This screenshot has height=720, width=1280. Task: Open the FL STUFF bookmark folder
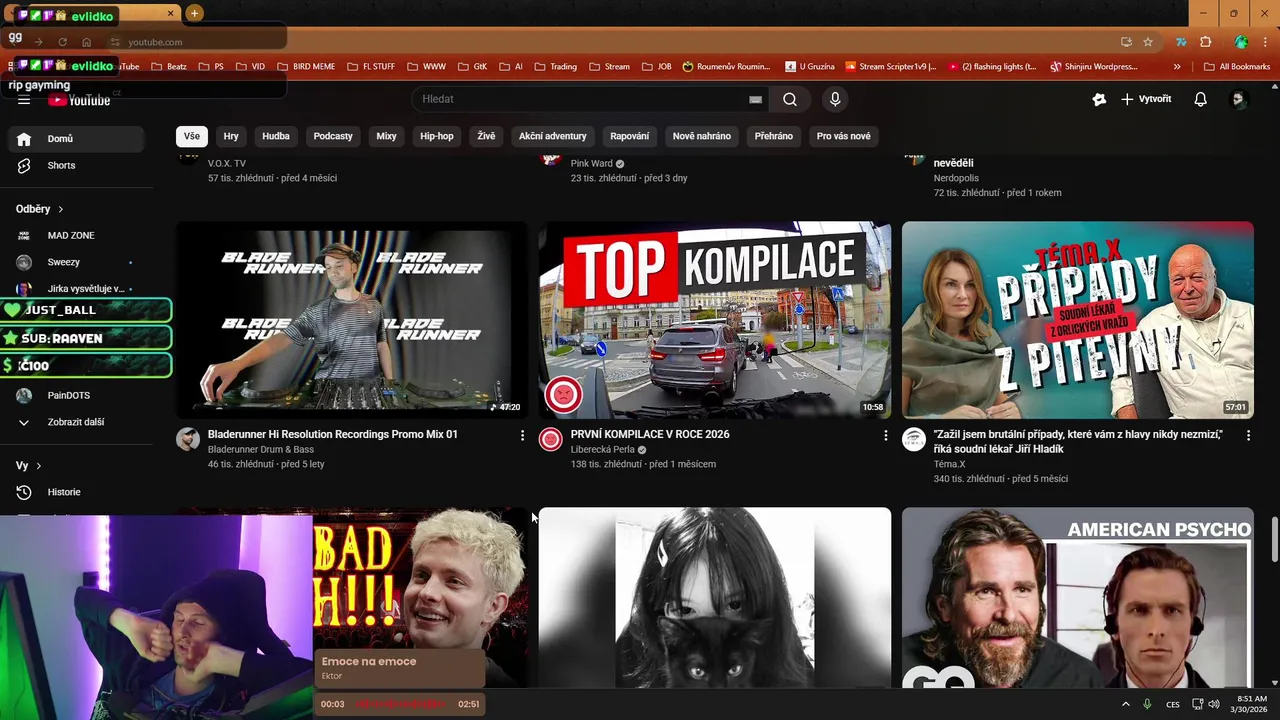371,67
